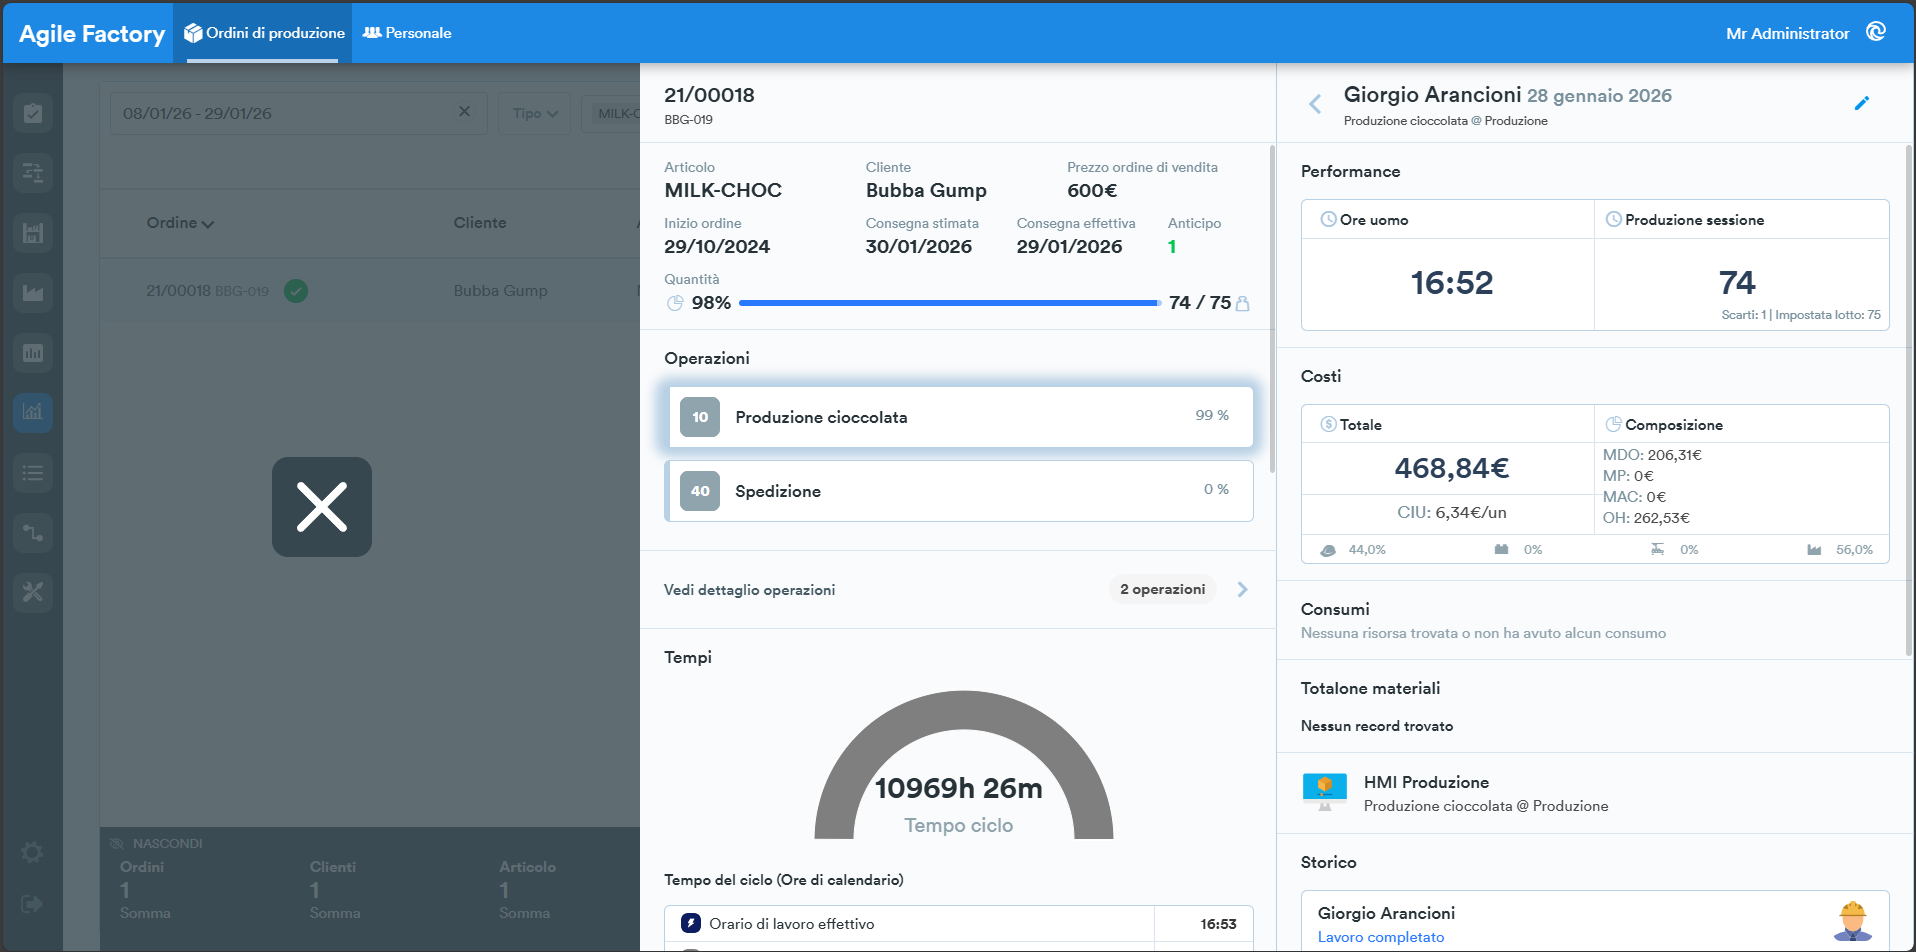Open Vedi dettaglio operazioni link

[750, 590]
